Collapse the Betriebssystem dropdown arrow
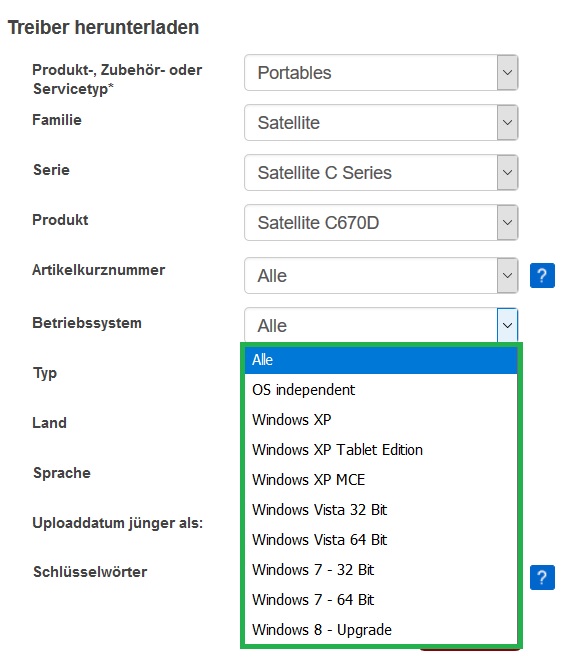The height and width of the screenshot is (661, 582). coord(507,325)
